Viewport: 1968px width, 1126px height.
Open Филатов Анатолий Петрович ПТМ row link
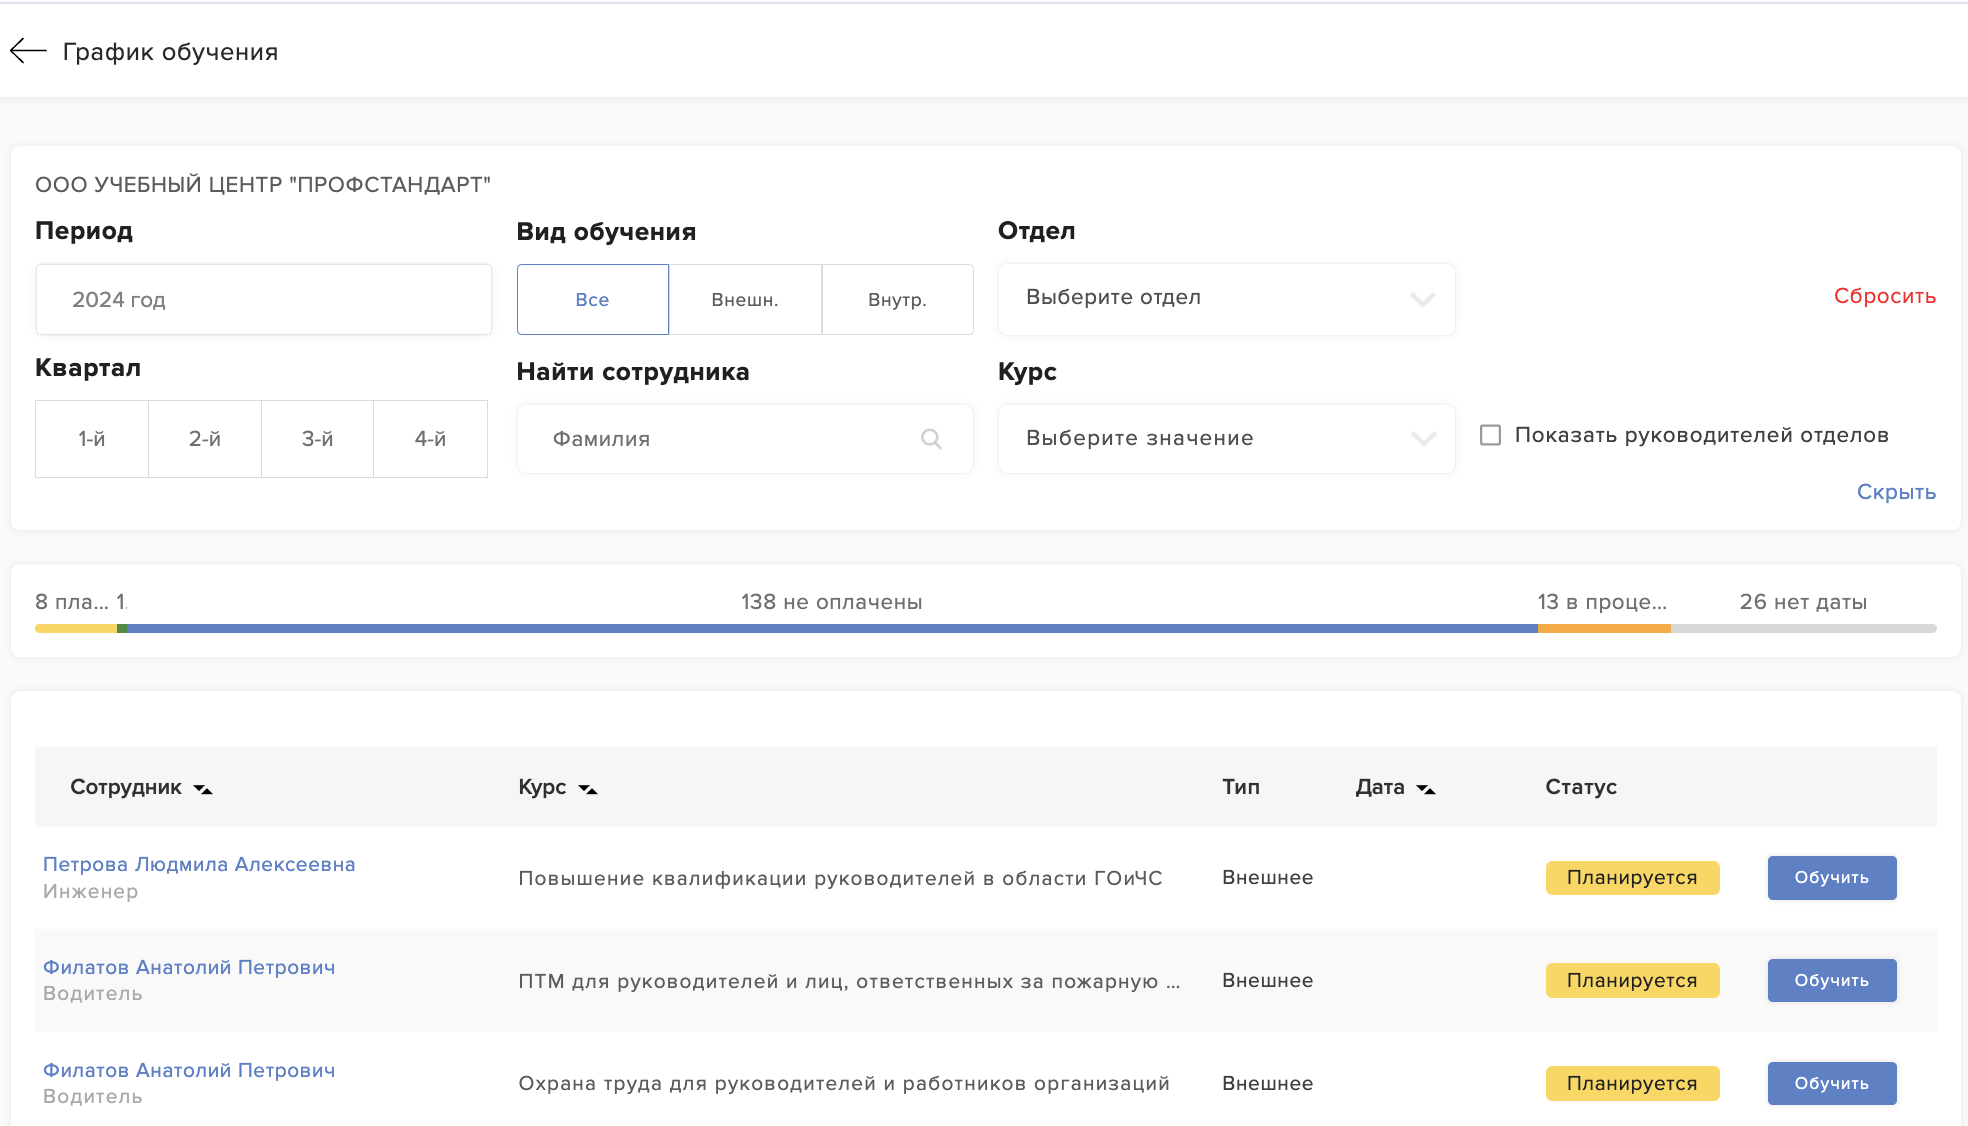point(189,967)
